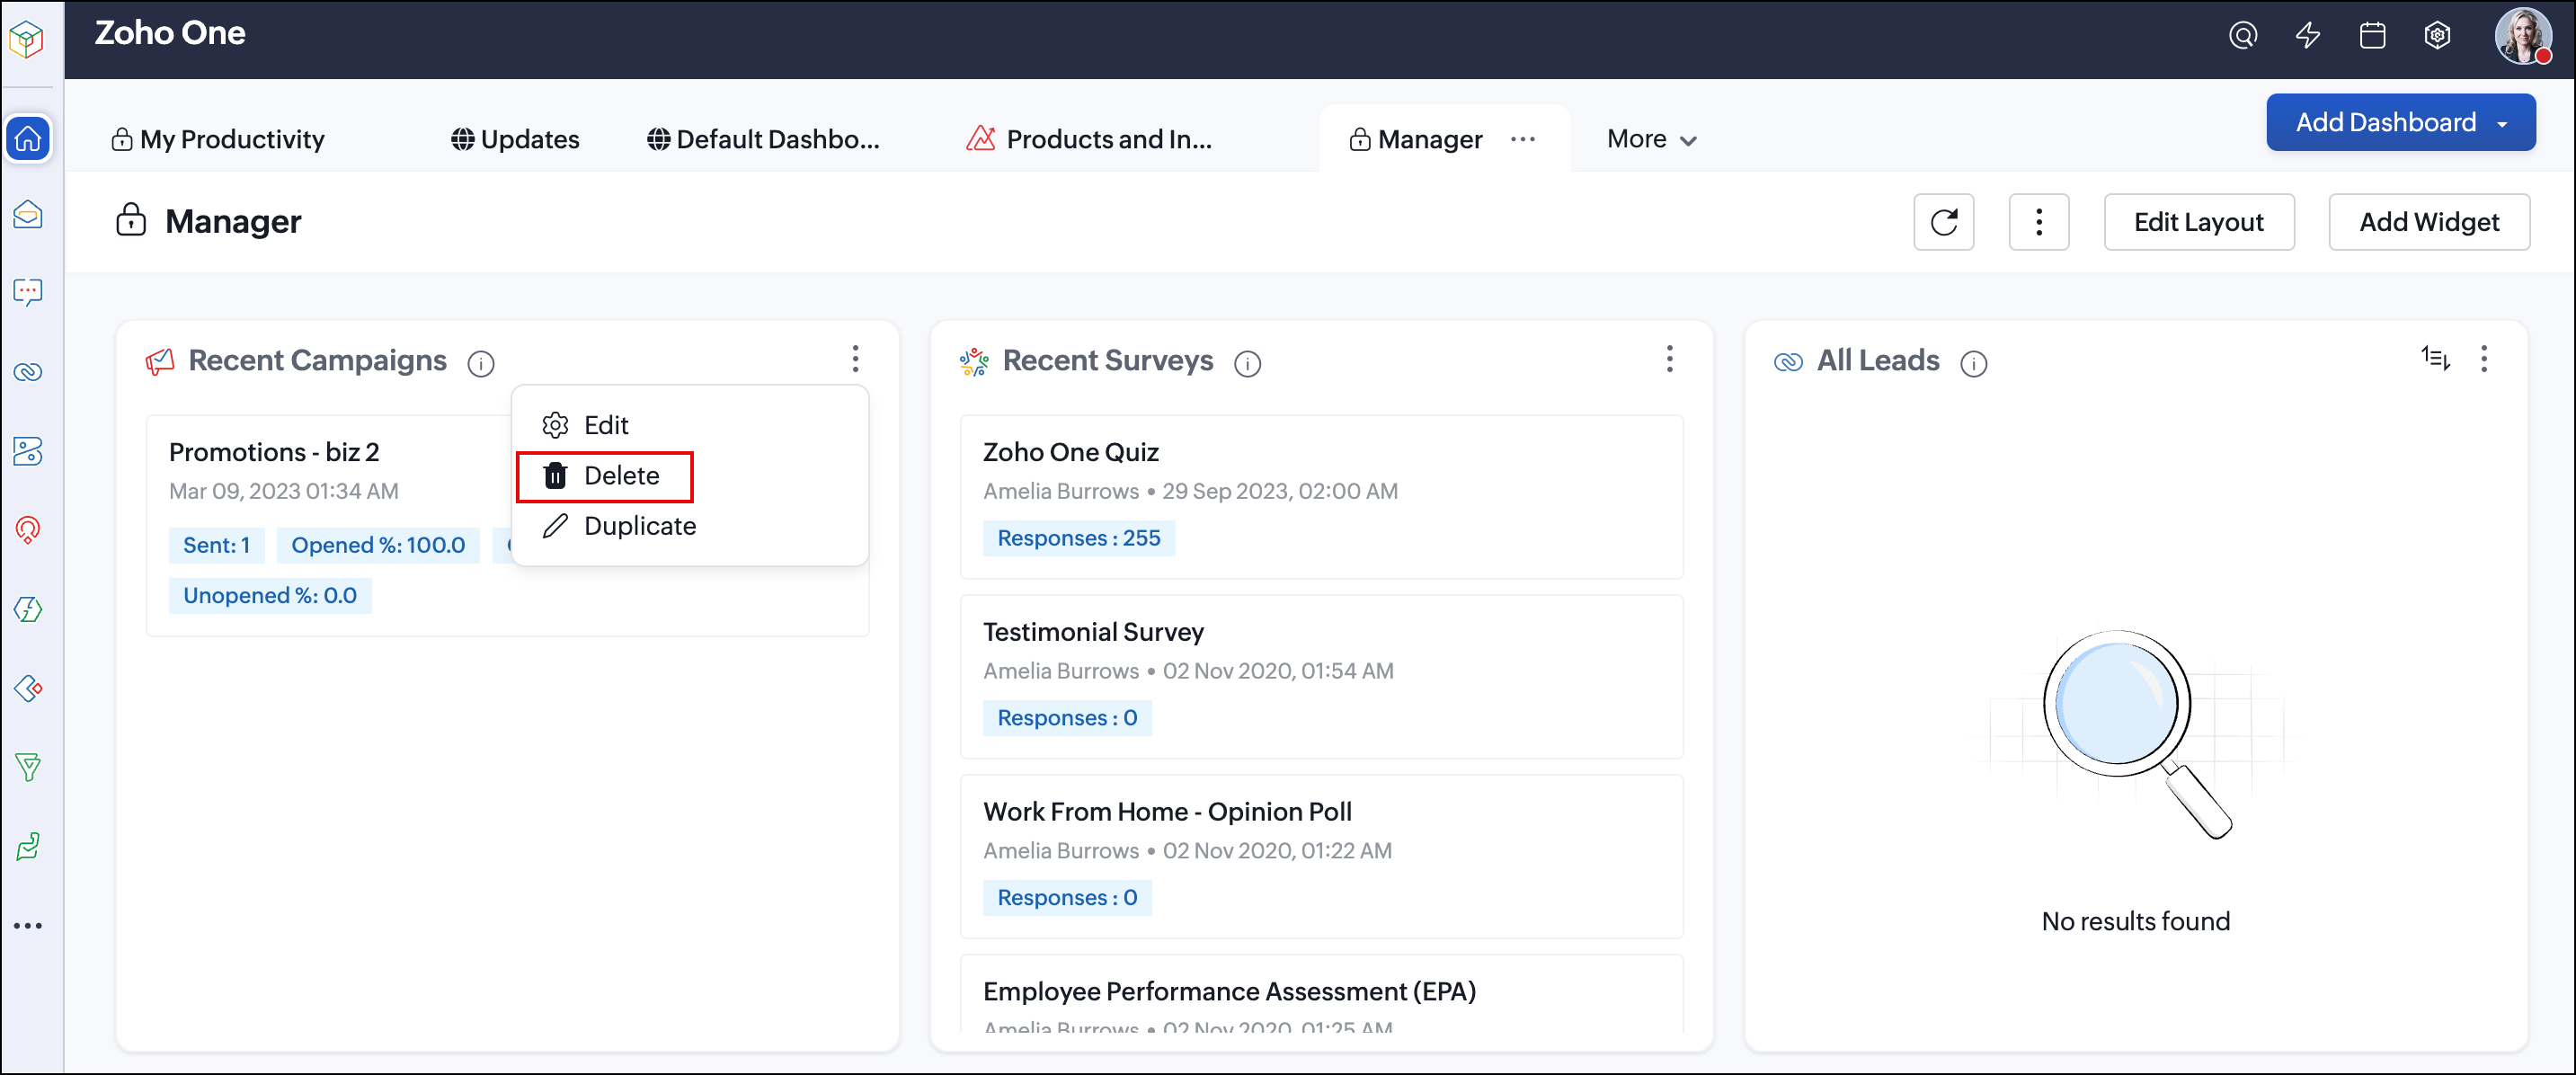Open the admin settings gear icon in header
This screenshot has width=2576, height=1075.
(x=2437, y=36)
